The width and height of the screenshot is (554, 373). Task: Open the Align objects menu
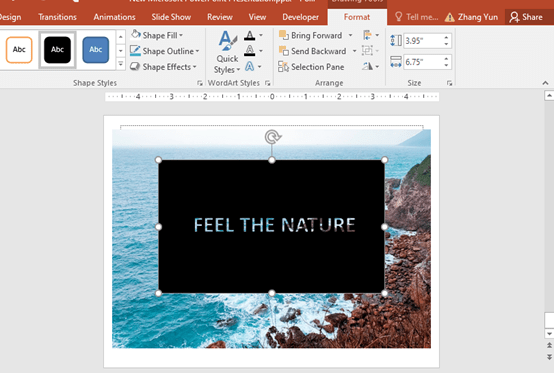371,35
